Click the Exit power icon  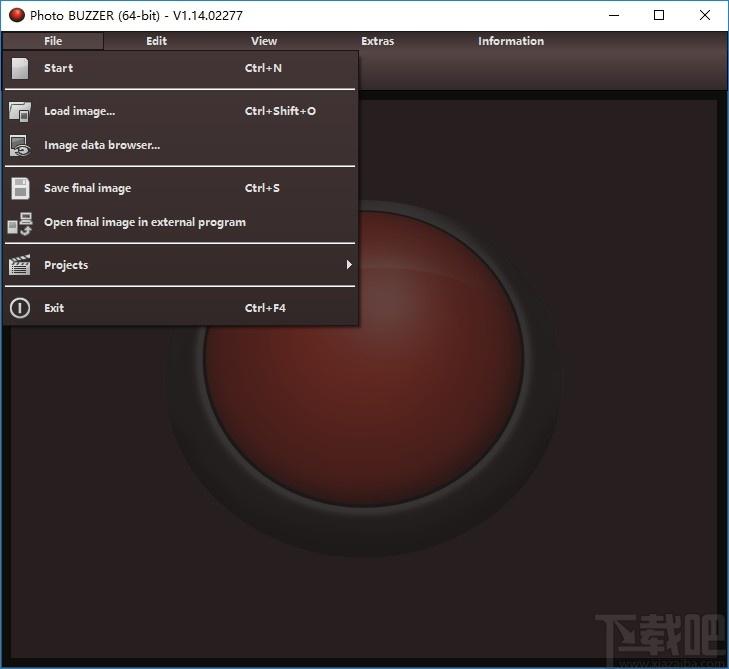pos(20,308)
